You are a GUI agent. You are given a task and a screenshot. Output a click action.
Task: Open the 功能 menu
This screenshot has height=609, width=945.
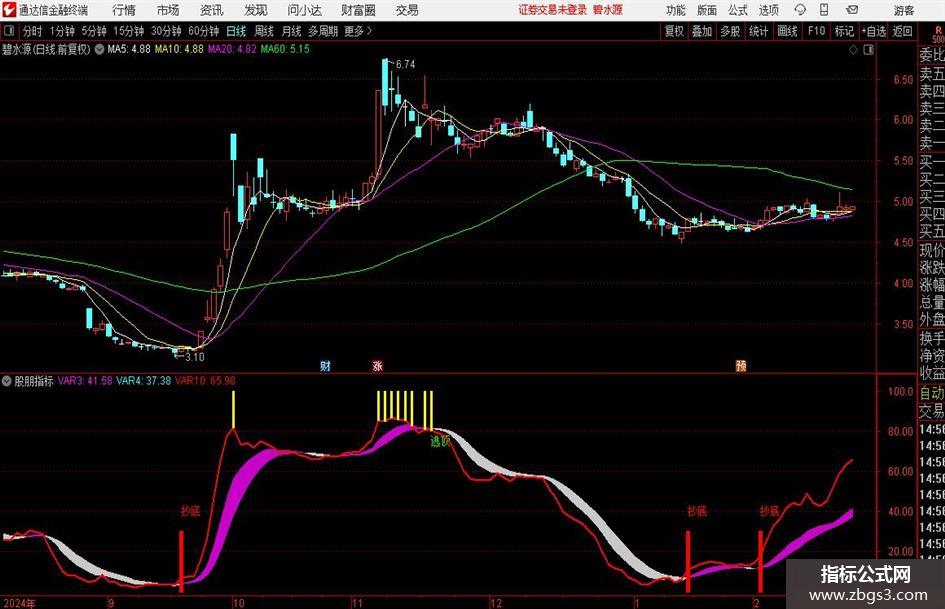tap(676, 10)
